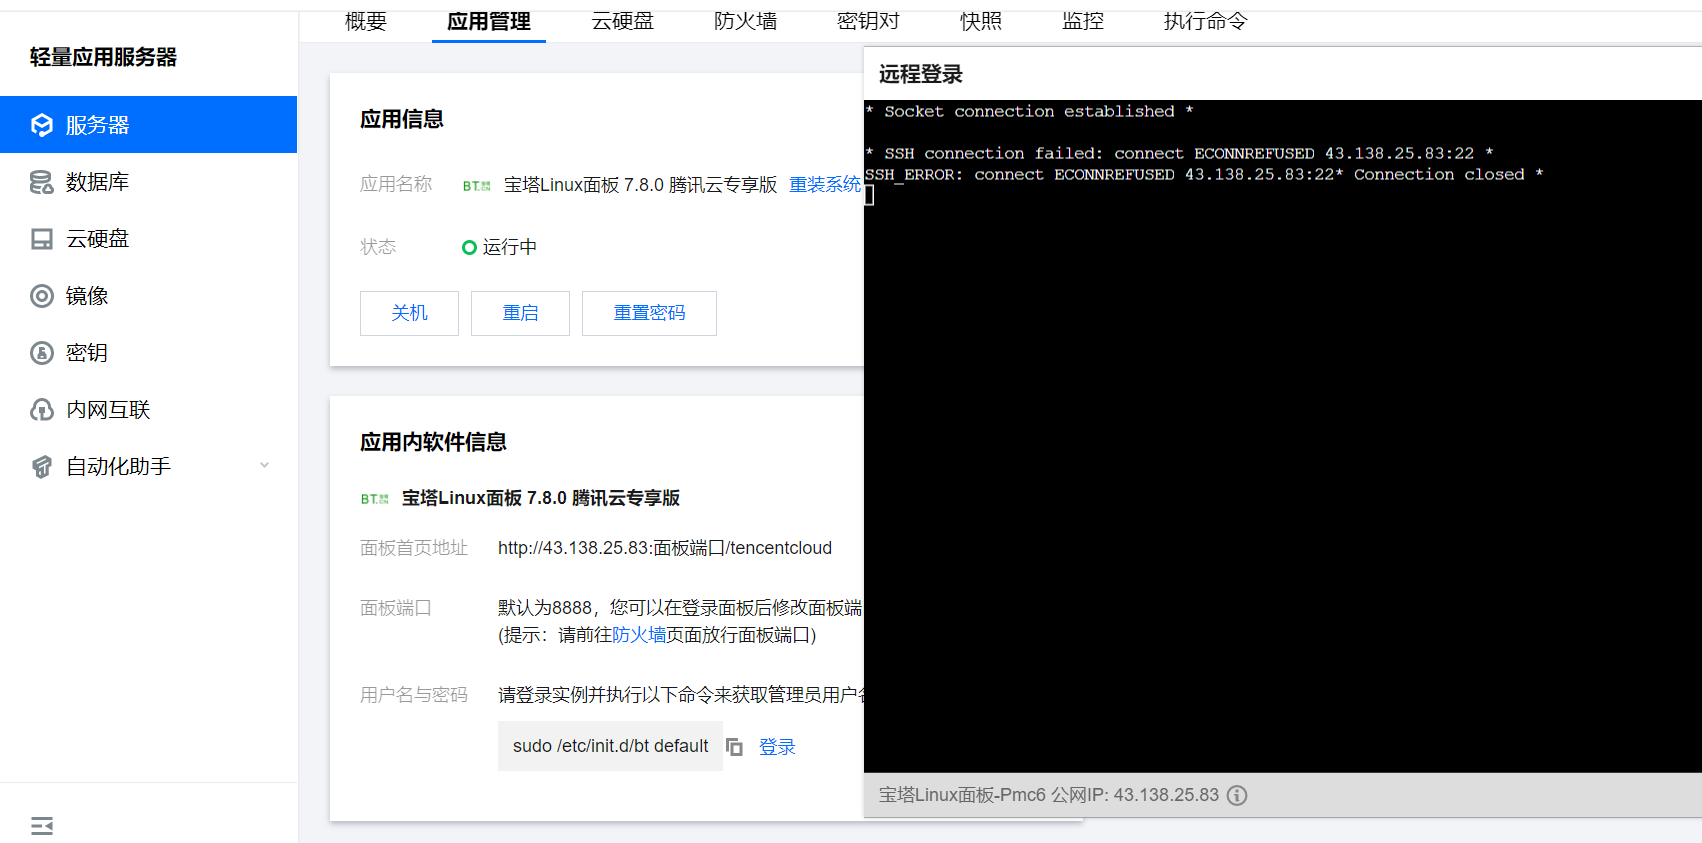1702x843 pixels.
Task: Open the 执行命令 tab
Action: pyautogui.click(x=1205, y=21)
